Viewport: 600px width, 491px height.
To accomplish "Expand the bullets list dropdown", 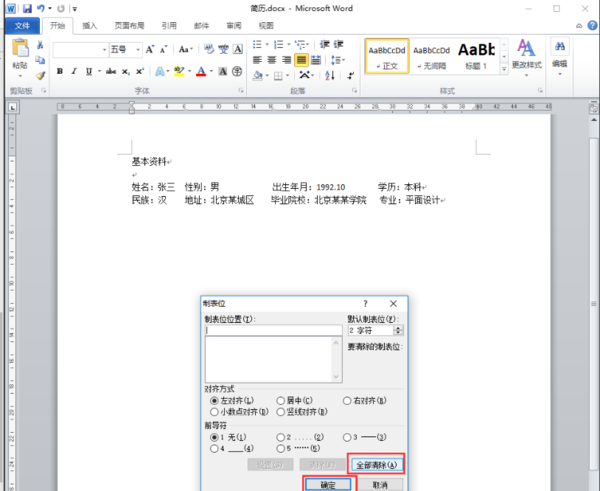I will [x=267, y=44].
